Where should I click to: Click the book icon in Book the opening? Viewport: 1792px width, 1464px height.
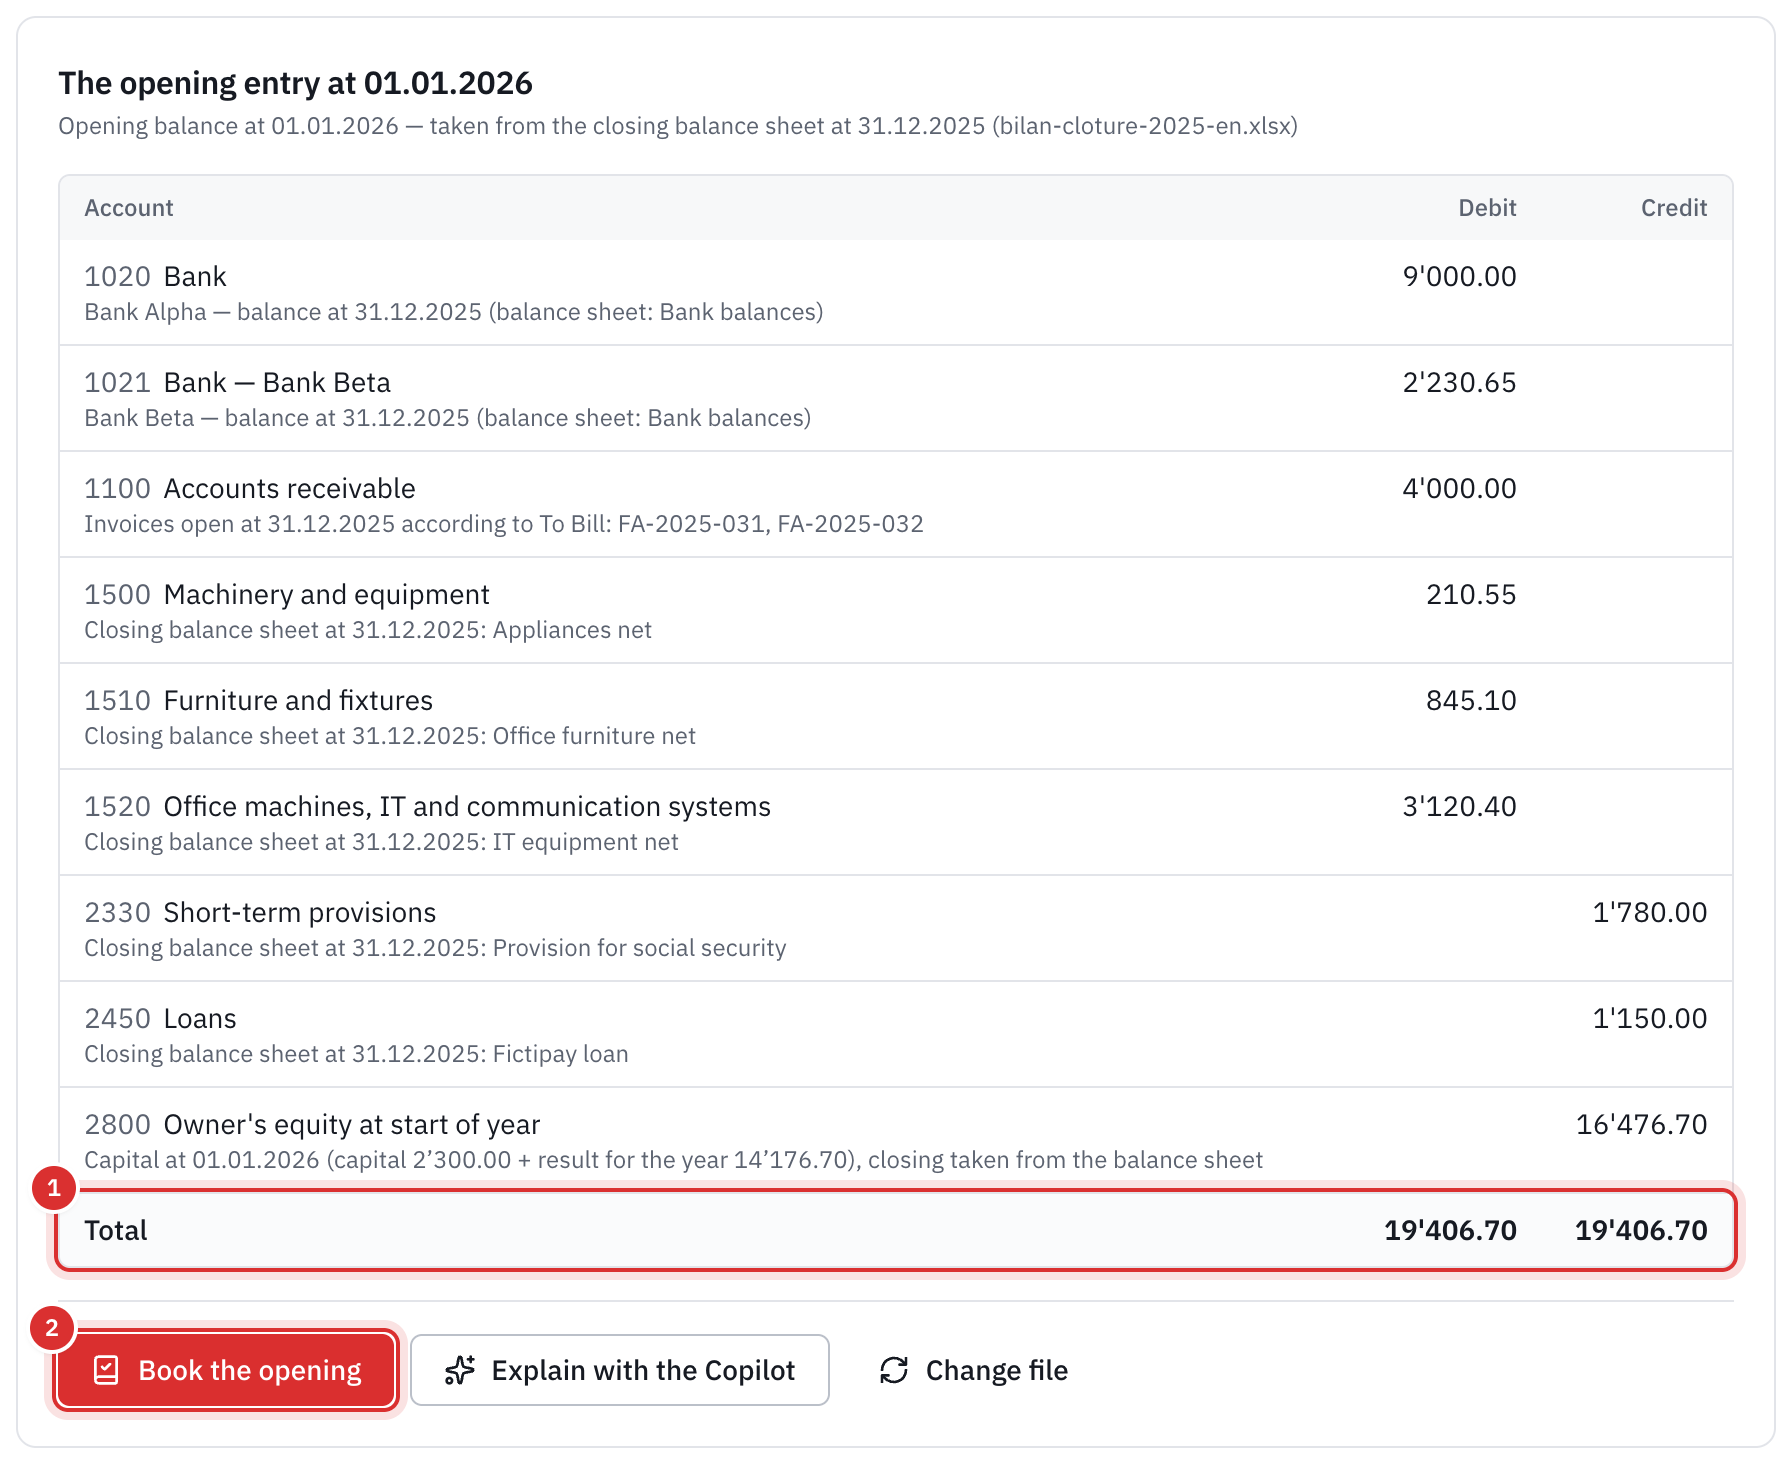106,1370
